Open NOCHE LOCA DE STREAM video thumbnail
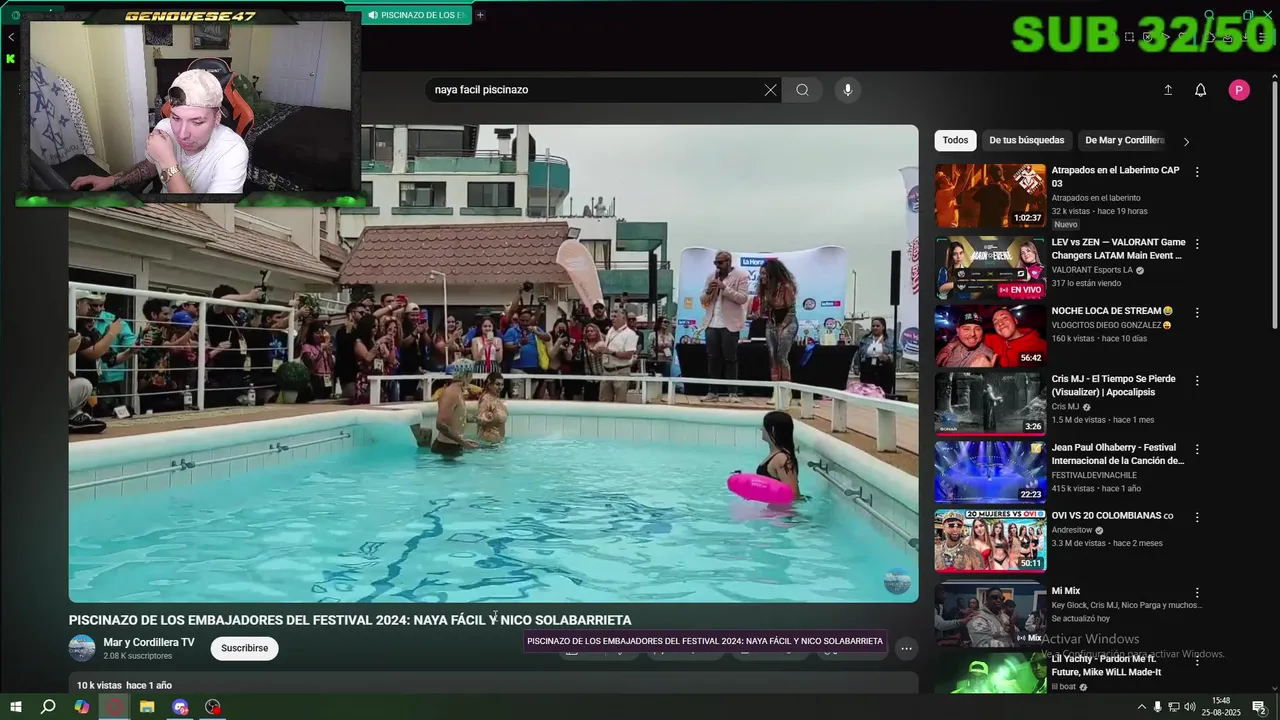This screenshot has width=1280, height=720. (990, 336)
